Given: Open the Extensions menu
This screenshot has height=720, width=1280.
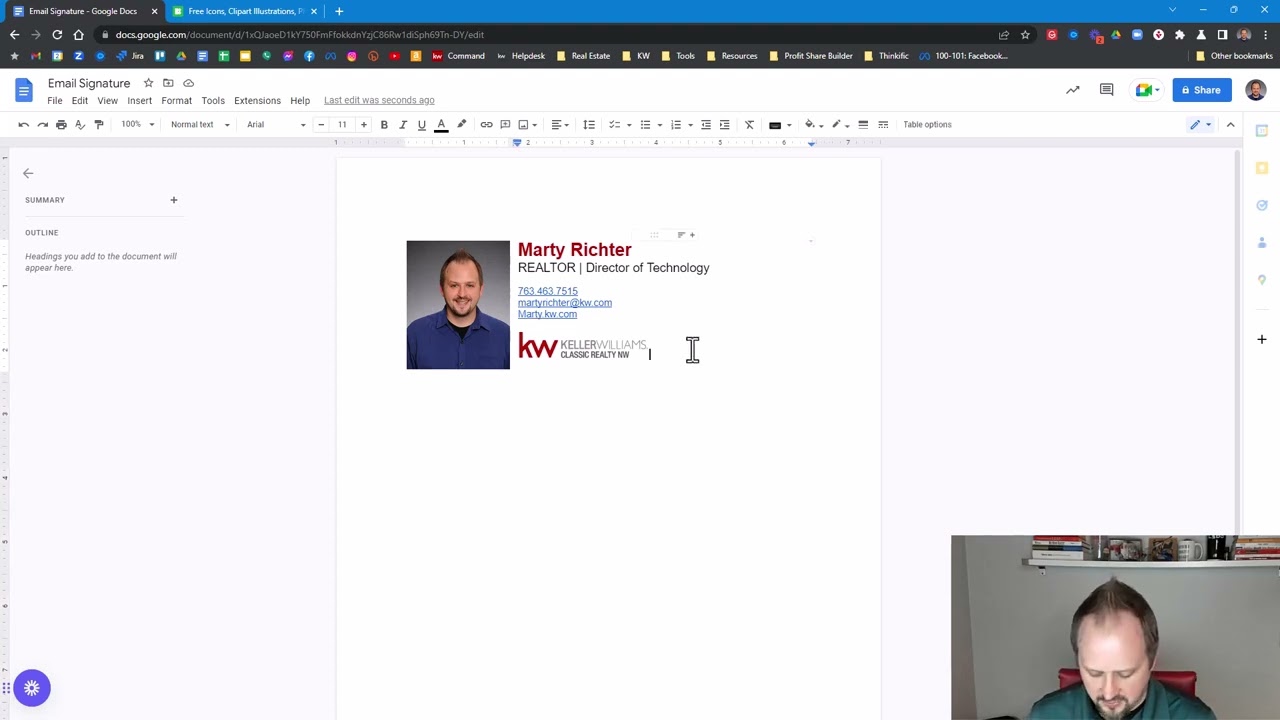Looking at the screenshot, I should [x=257, y=100].
